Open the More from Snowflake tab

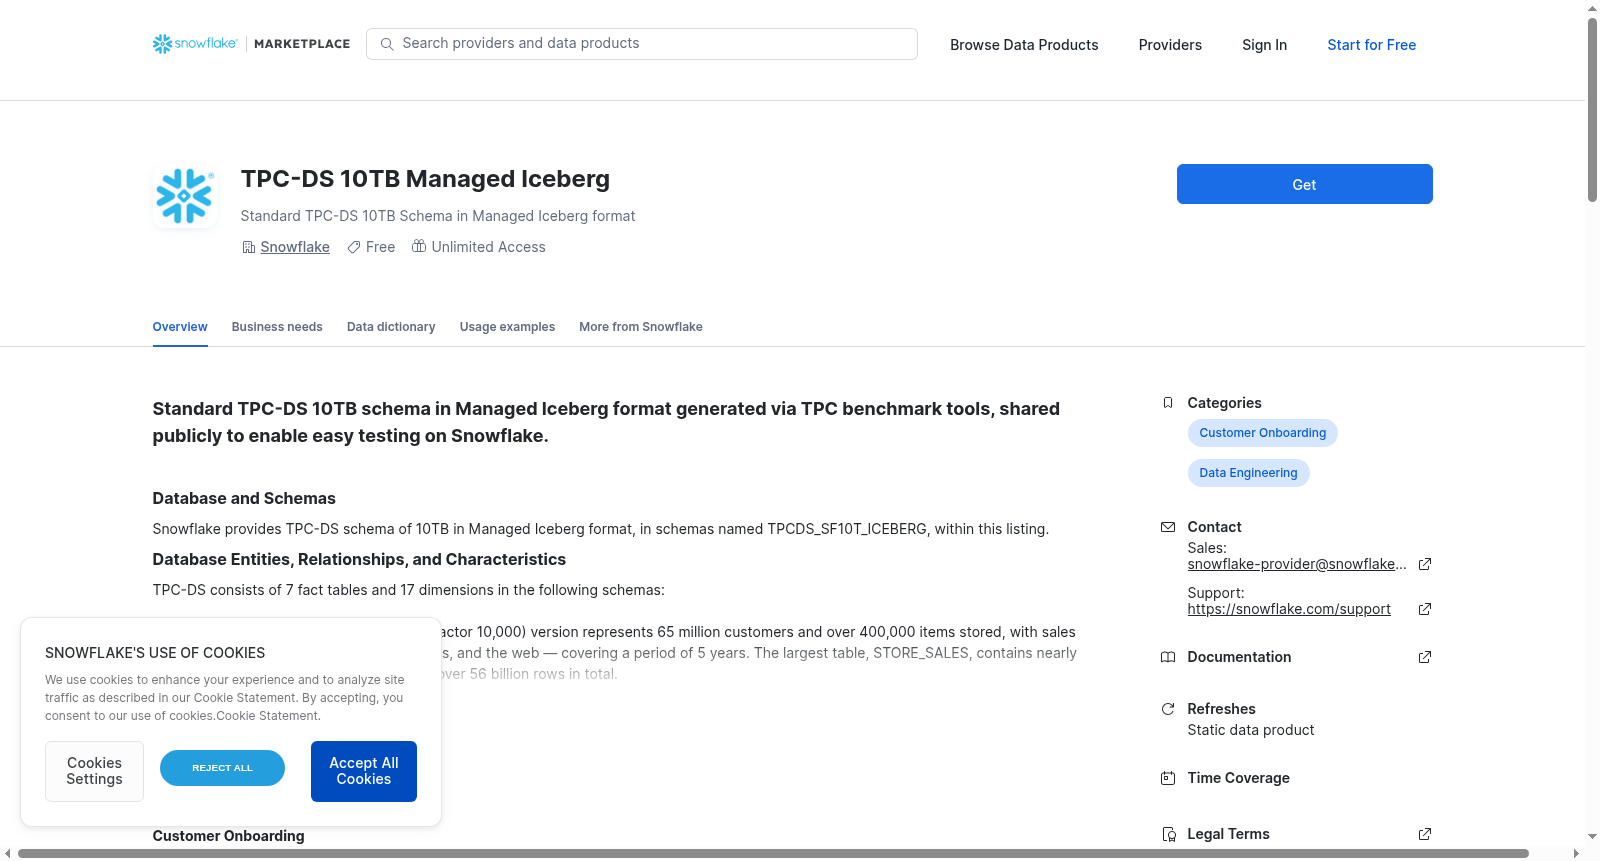[x=641, y=327]
